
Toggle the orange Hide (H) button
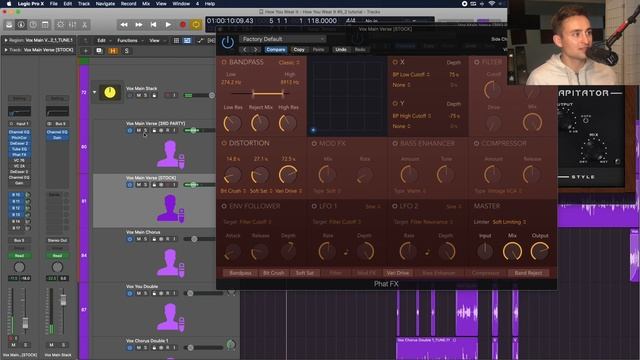coord(113,51)
